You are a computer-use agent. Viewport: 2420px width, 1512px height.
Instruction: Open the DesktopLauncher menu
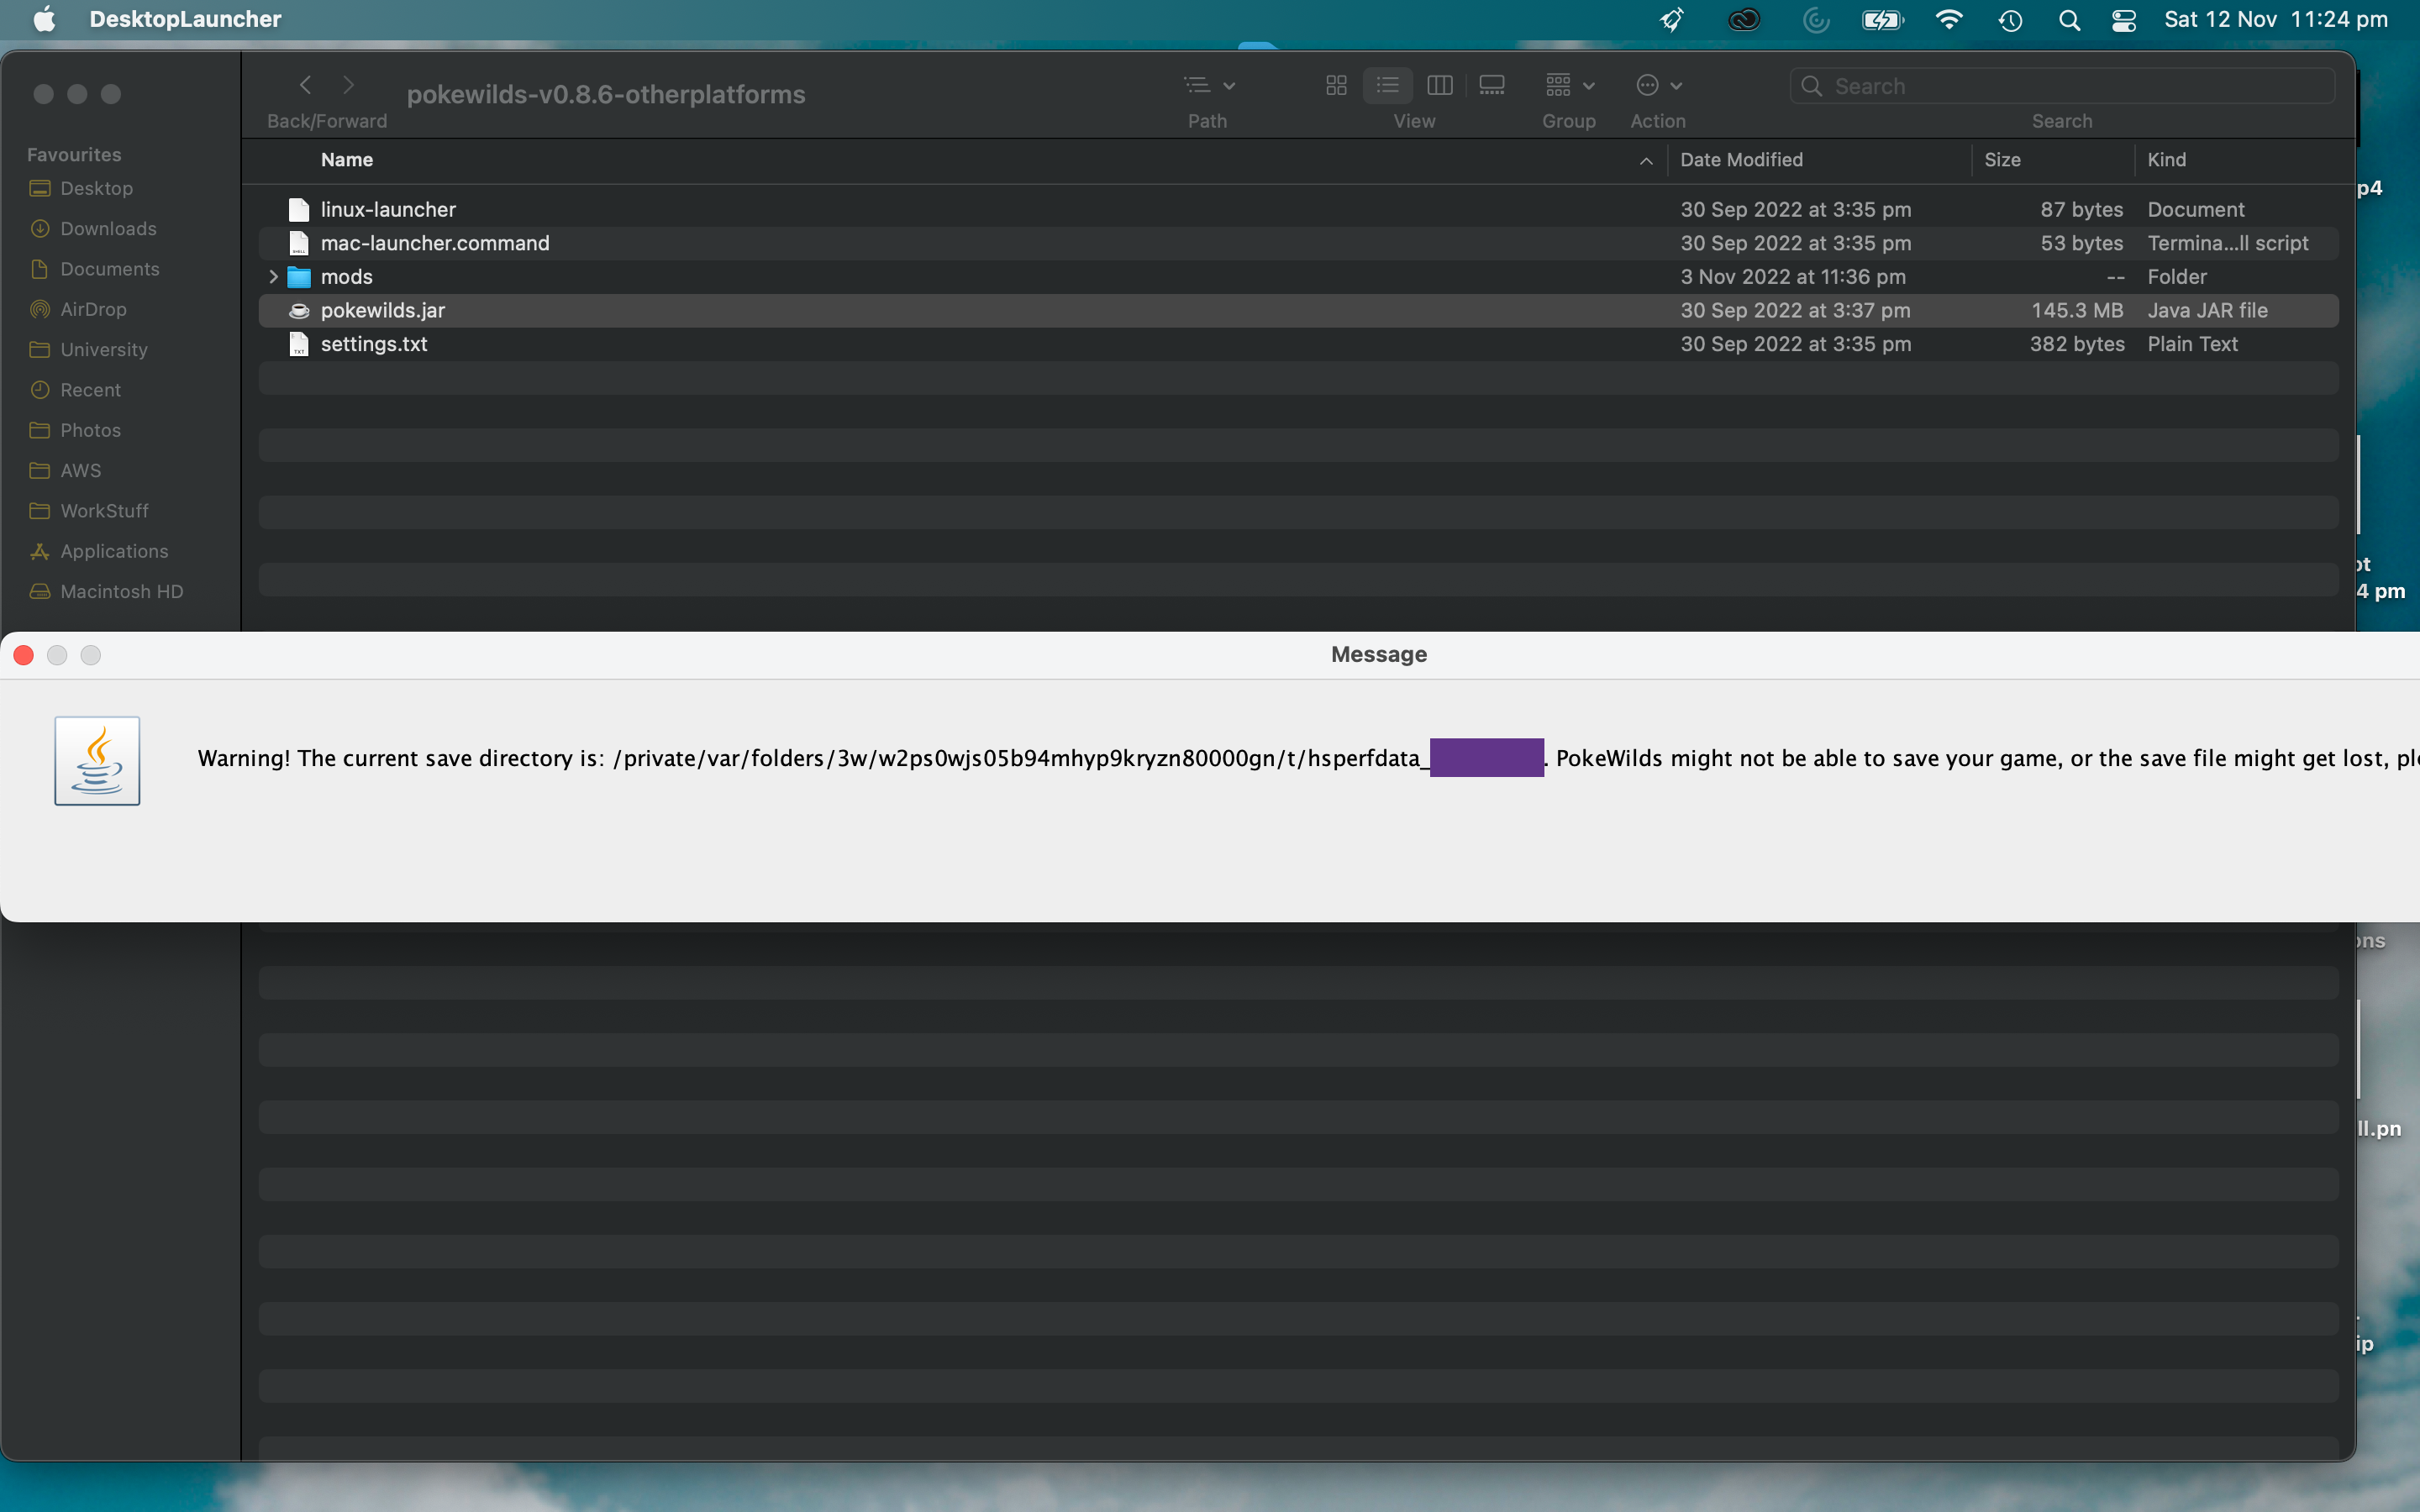(185, 19)
